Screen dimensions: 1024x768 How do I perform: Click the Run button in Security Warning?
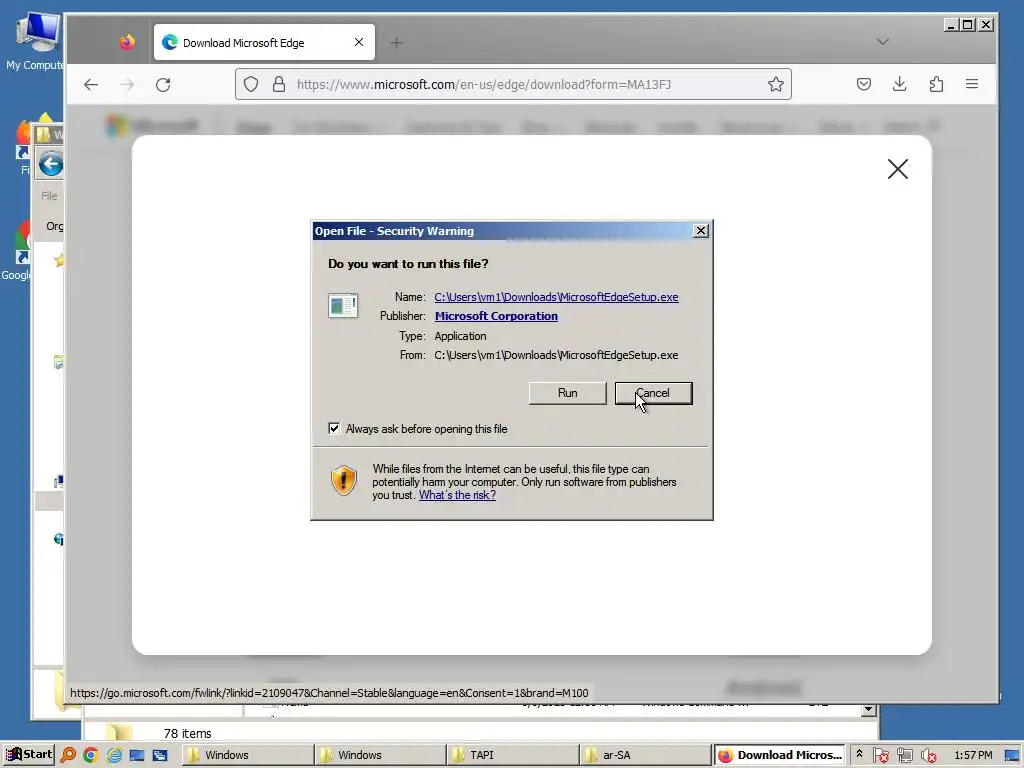[568, 393]
